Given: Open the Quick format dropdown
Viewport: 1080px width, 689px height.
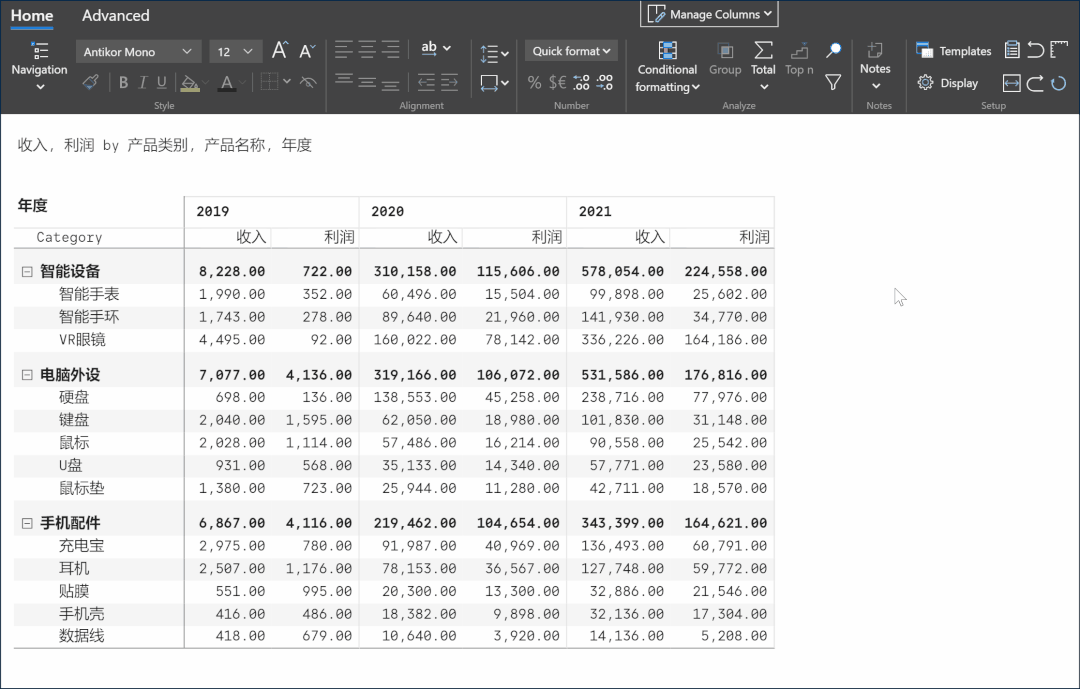Looking at the screenshot, I should [x=571, y=51].
